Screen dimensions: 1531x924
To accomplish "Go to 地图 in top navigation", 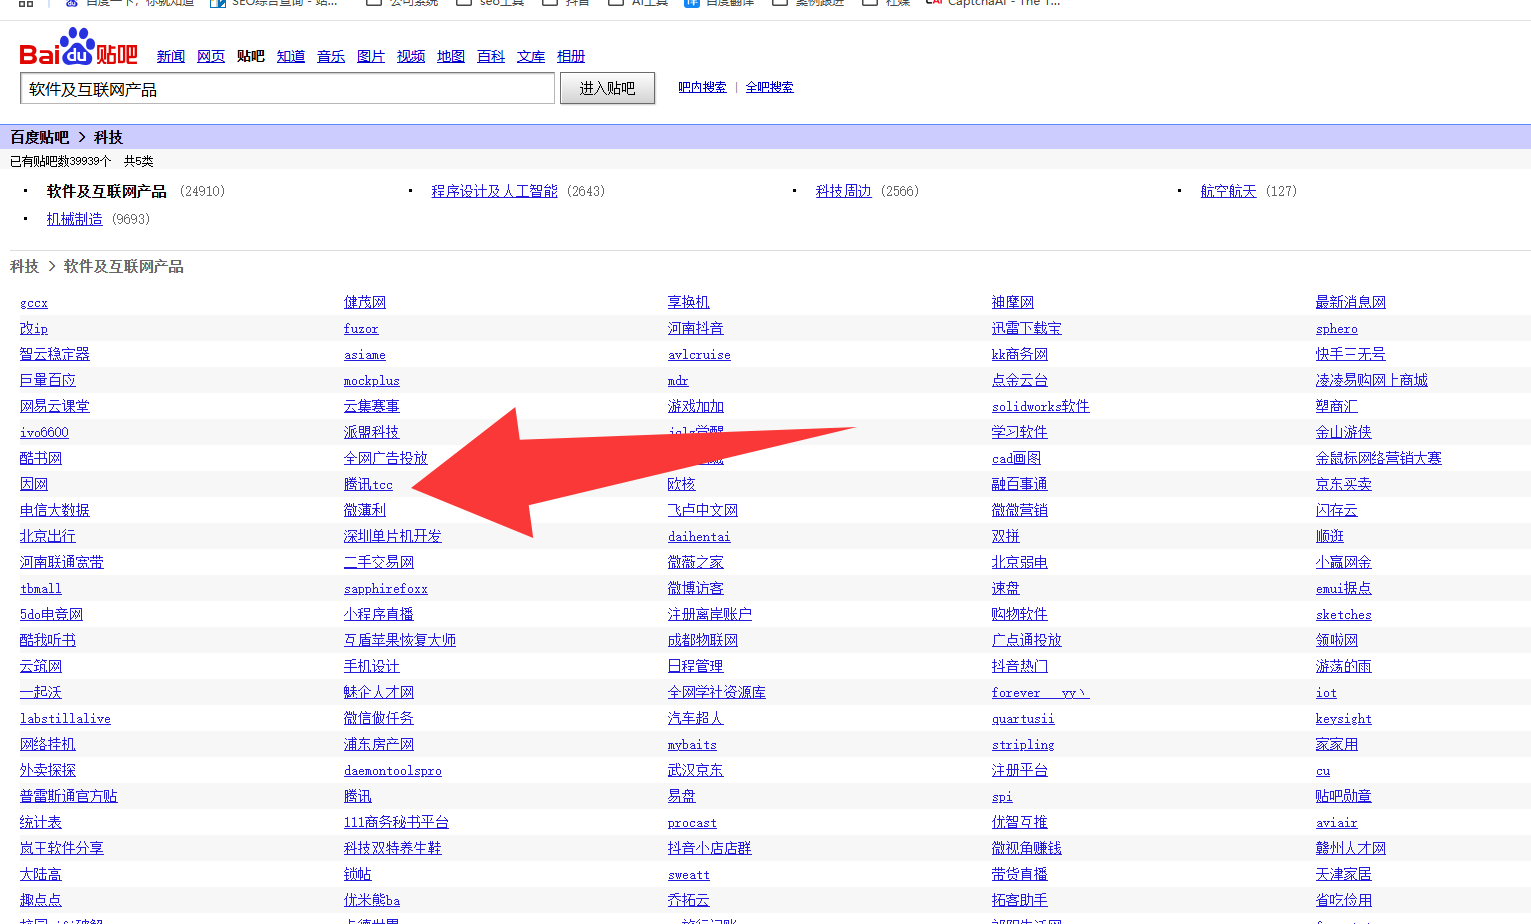I will [x=451, y=56].
